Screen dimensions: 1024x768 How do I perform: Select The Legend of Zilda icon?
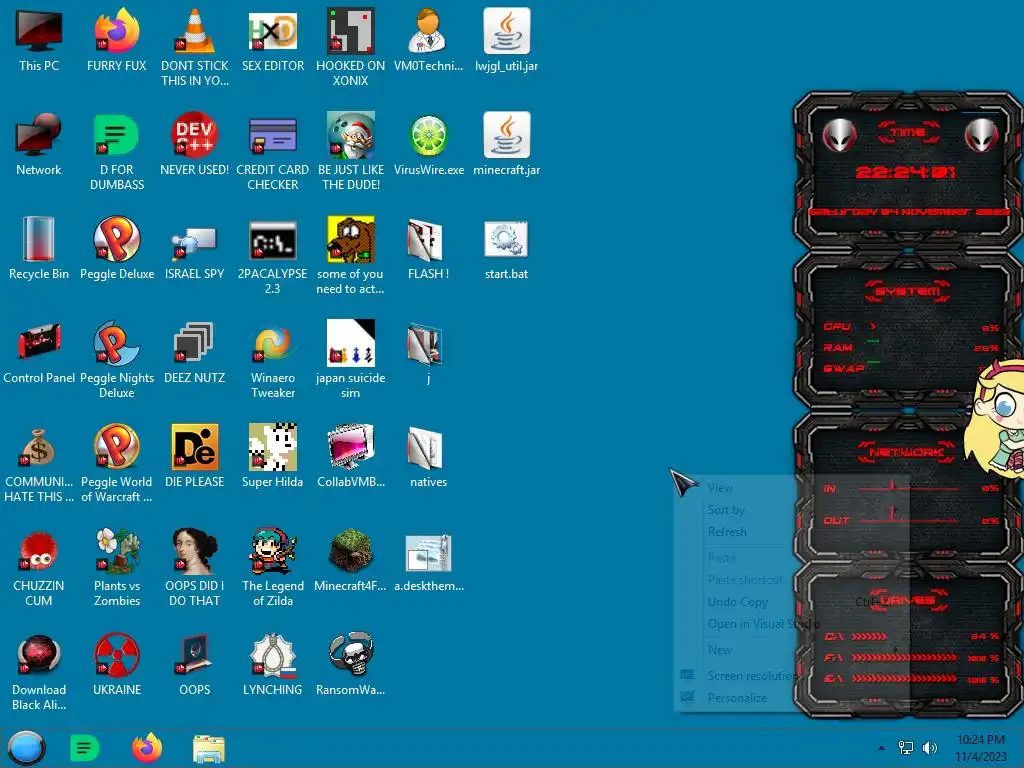pyautogui.click(x=272, y=567)
